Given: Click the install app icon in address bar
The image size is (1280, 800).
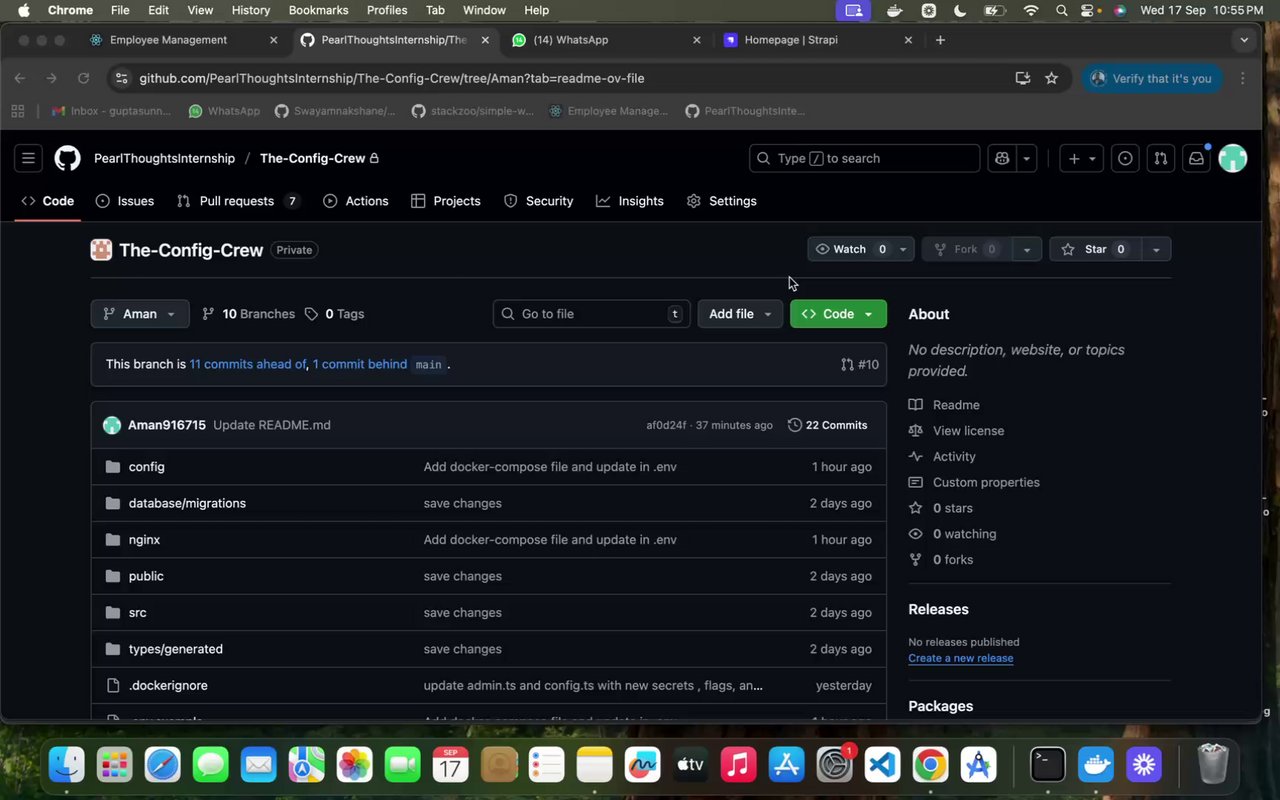Looking at the screenshot, I should click(1023, 78).
